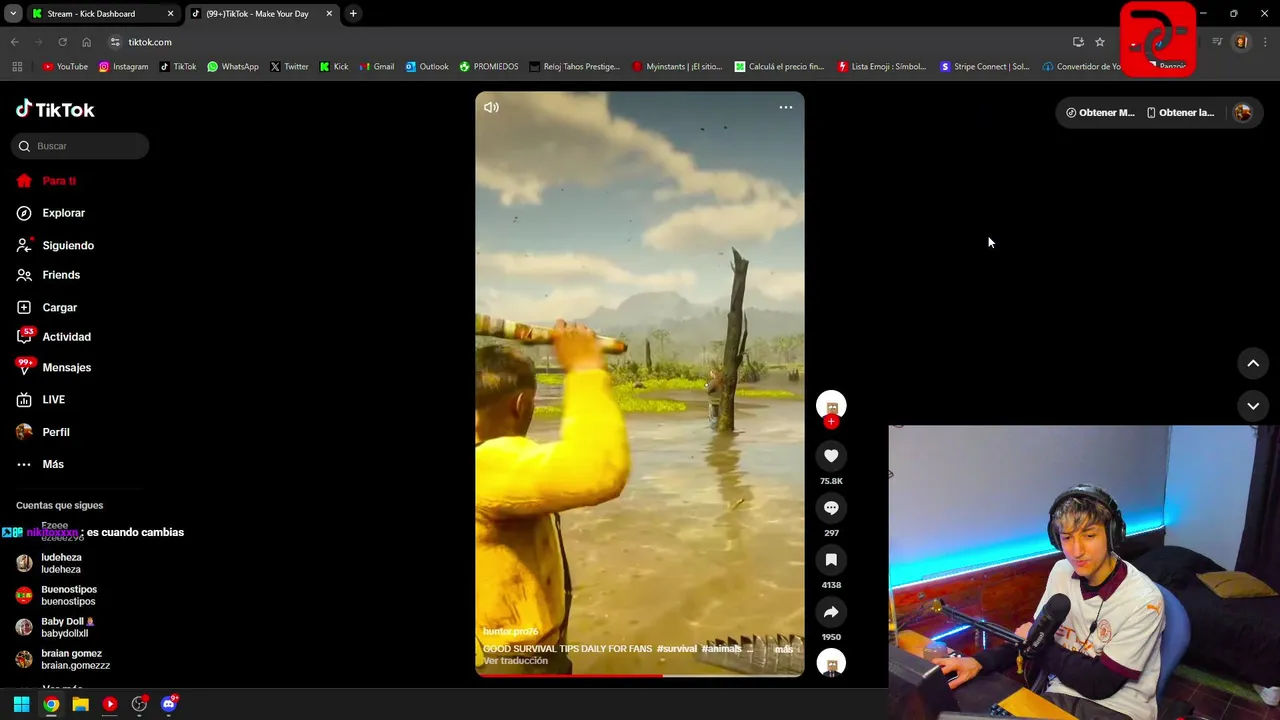The width and height of the screenshot is (1280, 720).
Task: Like the video with the heart icon
Action: [x=831, y=456]
